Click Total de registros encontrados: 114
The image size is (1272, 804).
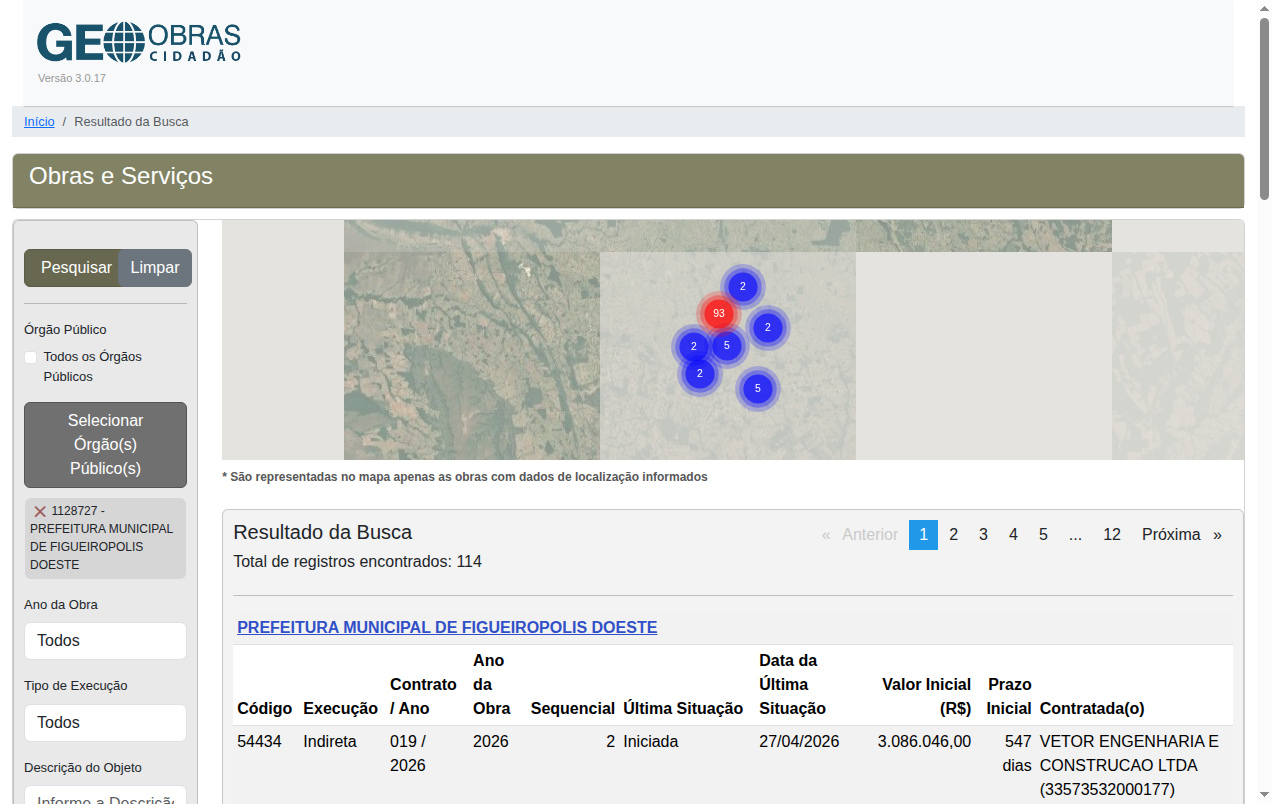tap(357, 562)
